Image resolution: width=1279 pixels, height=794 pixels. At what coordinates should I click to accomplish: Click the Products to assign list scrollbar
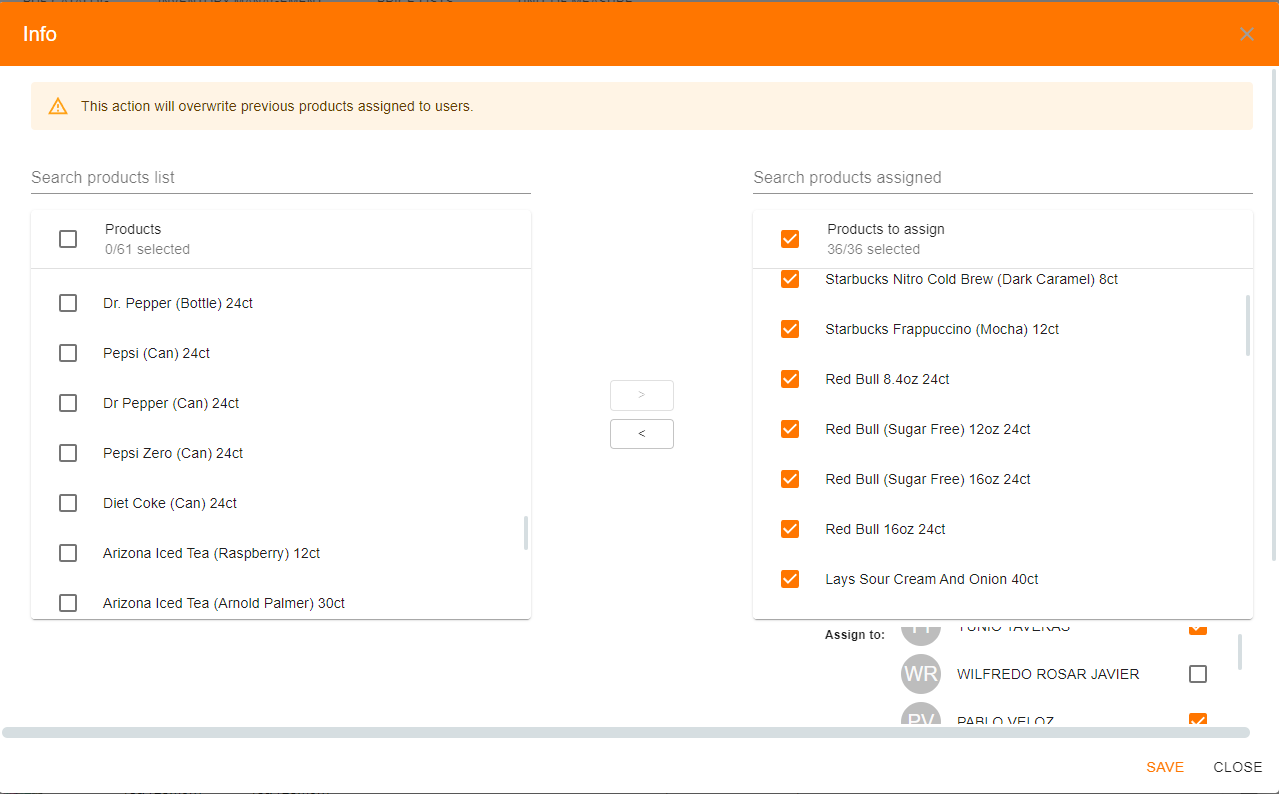(x=1248, y=325)
